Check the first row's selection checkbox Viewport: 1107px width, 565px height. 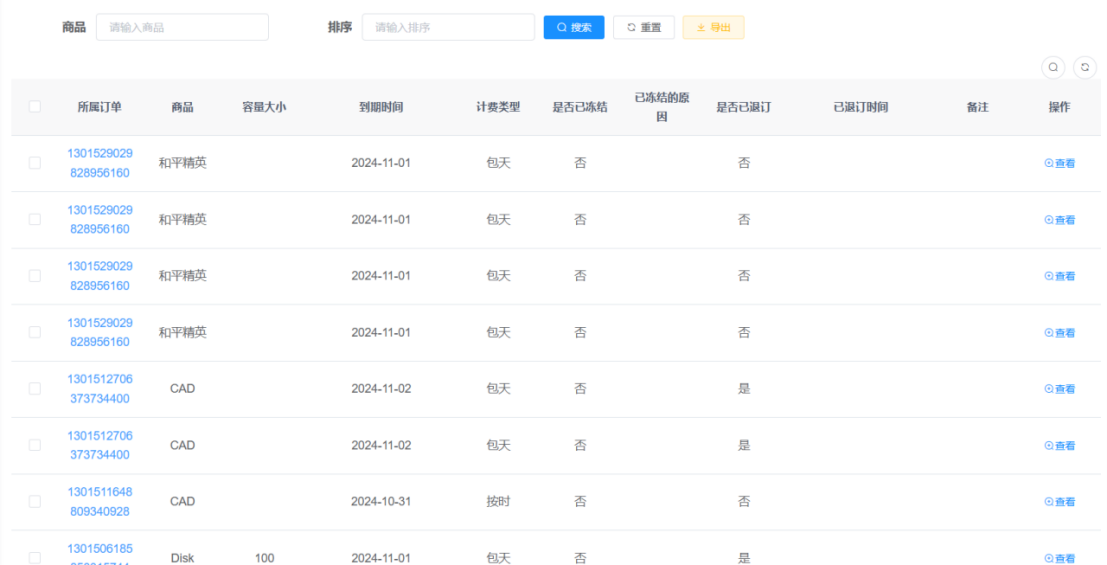click(35, 163)
